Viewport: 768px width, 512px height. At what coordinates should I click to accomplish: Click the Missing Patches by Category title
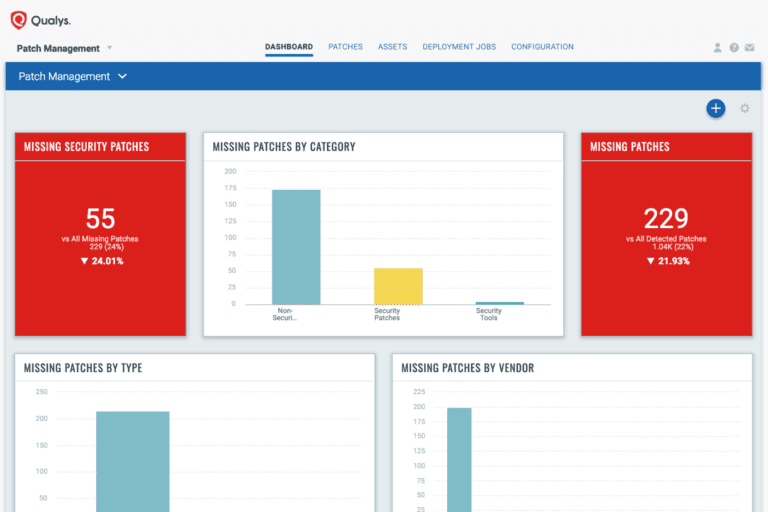[x=284, y=146]
